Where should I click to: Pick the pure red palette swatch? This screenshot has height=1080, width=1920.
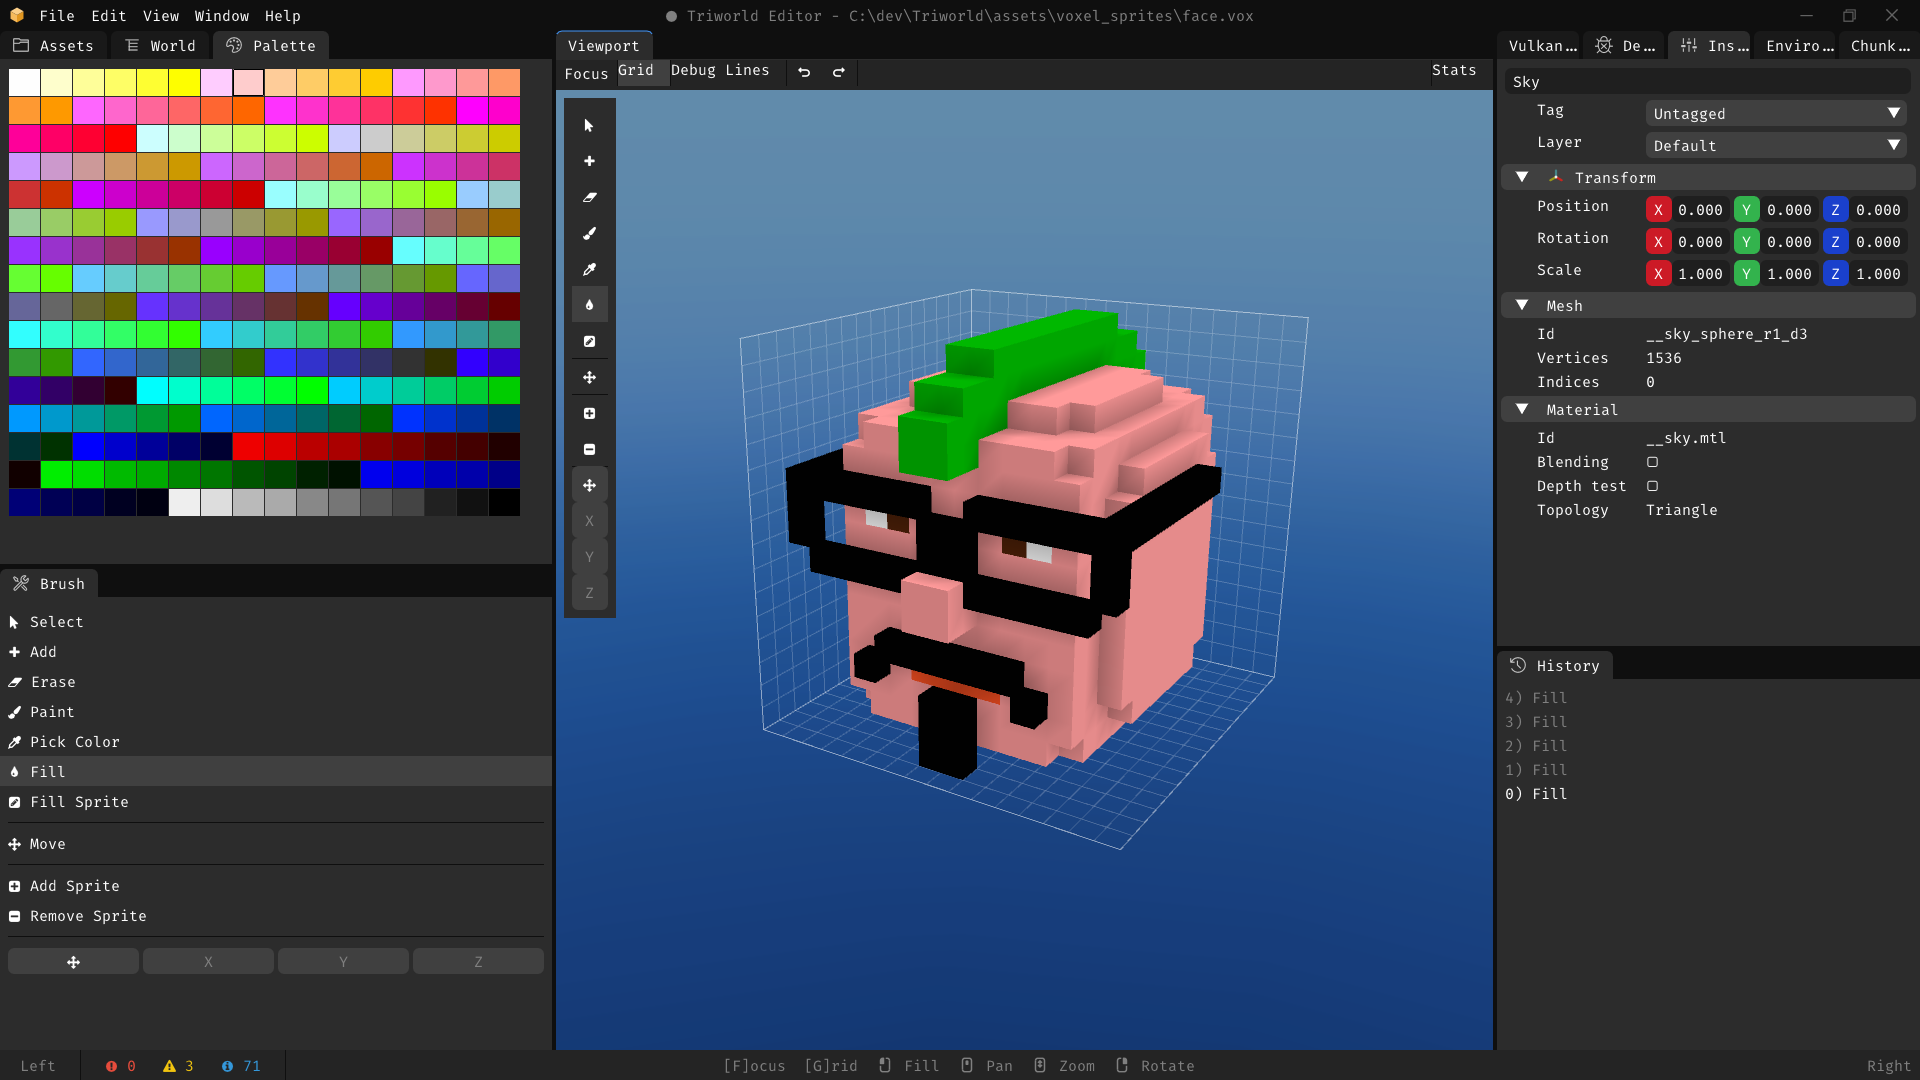click(x=120, y=138)
